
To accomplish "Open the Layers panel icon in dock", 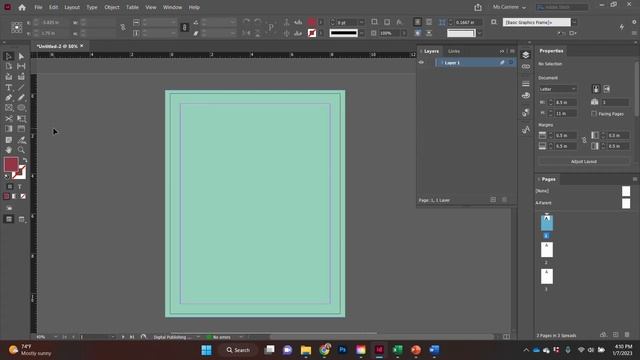I will 526,55.
